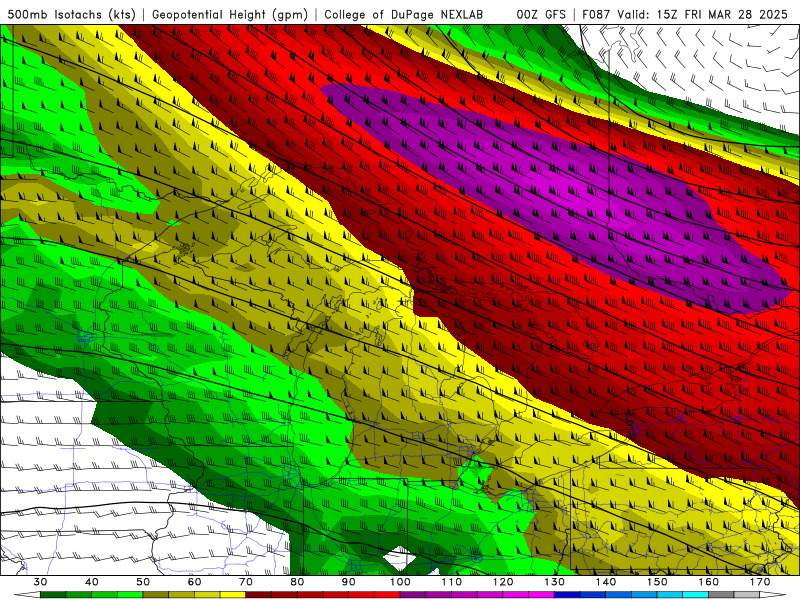Image resolution: width=800 pixels, height=600 pixels.
Task: Click the legend value '40'
Action: [92, 582]
